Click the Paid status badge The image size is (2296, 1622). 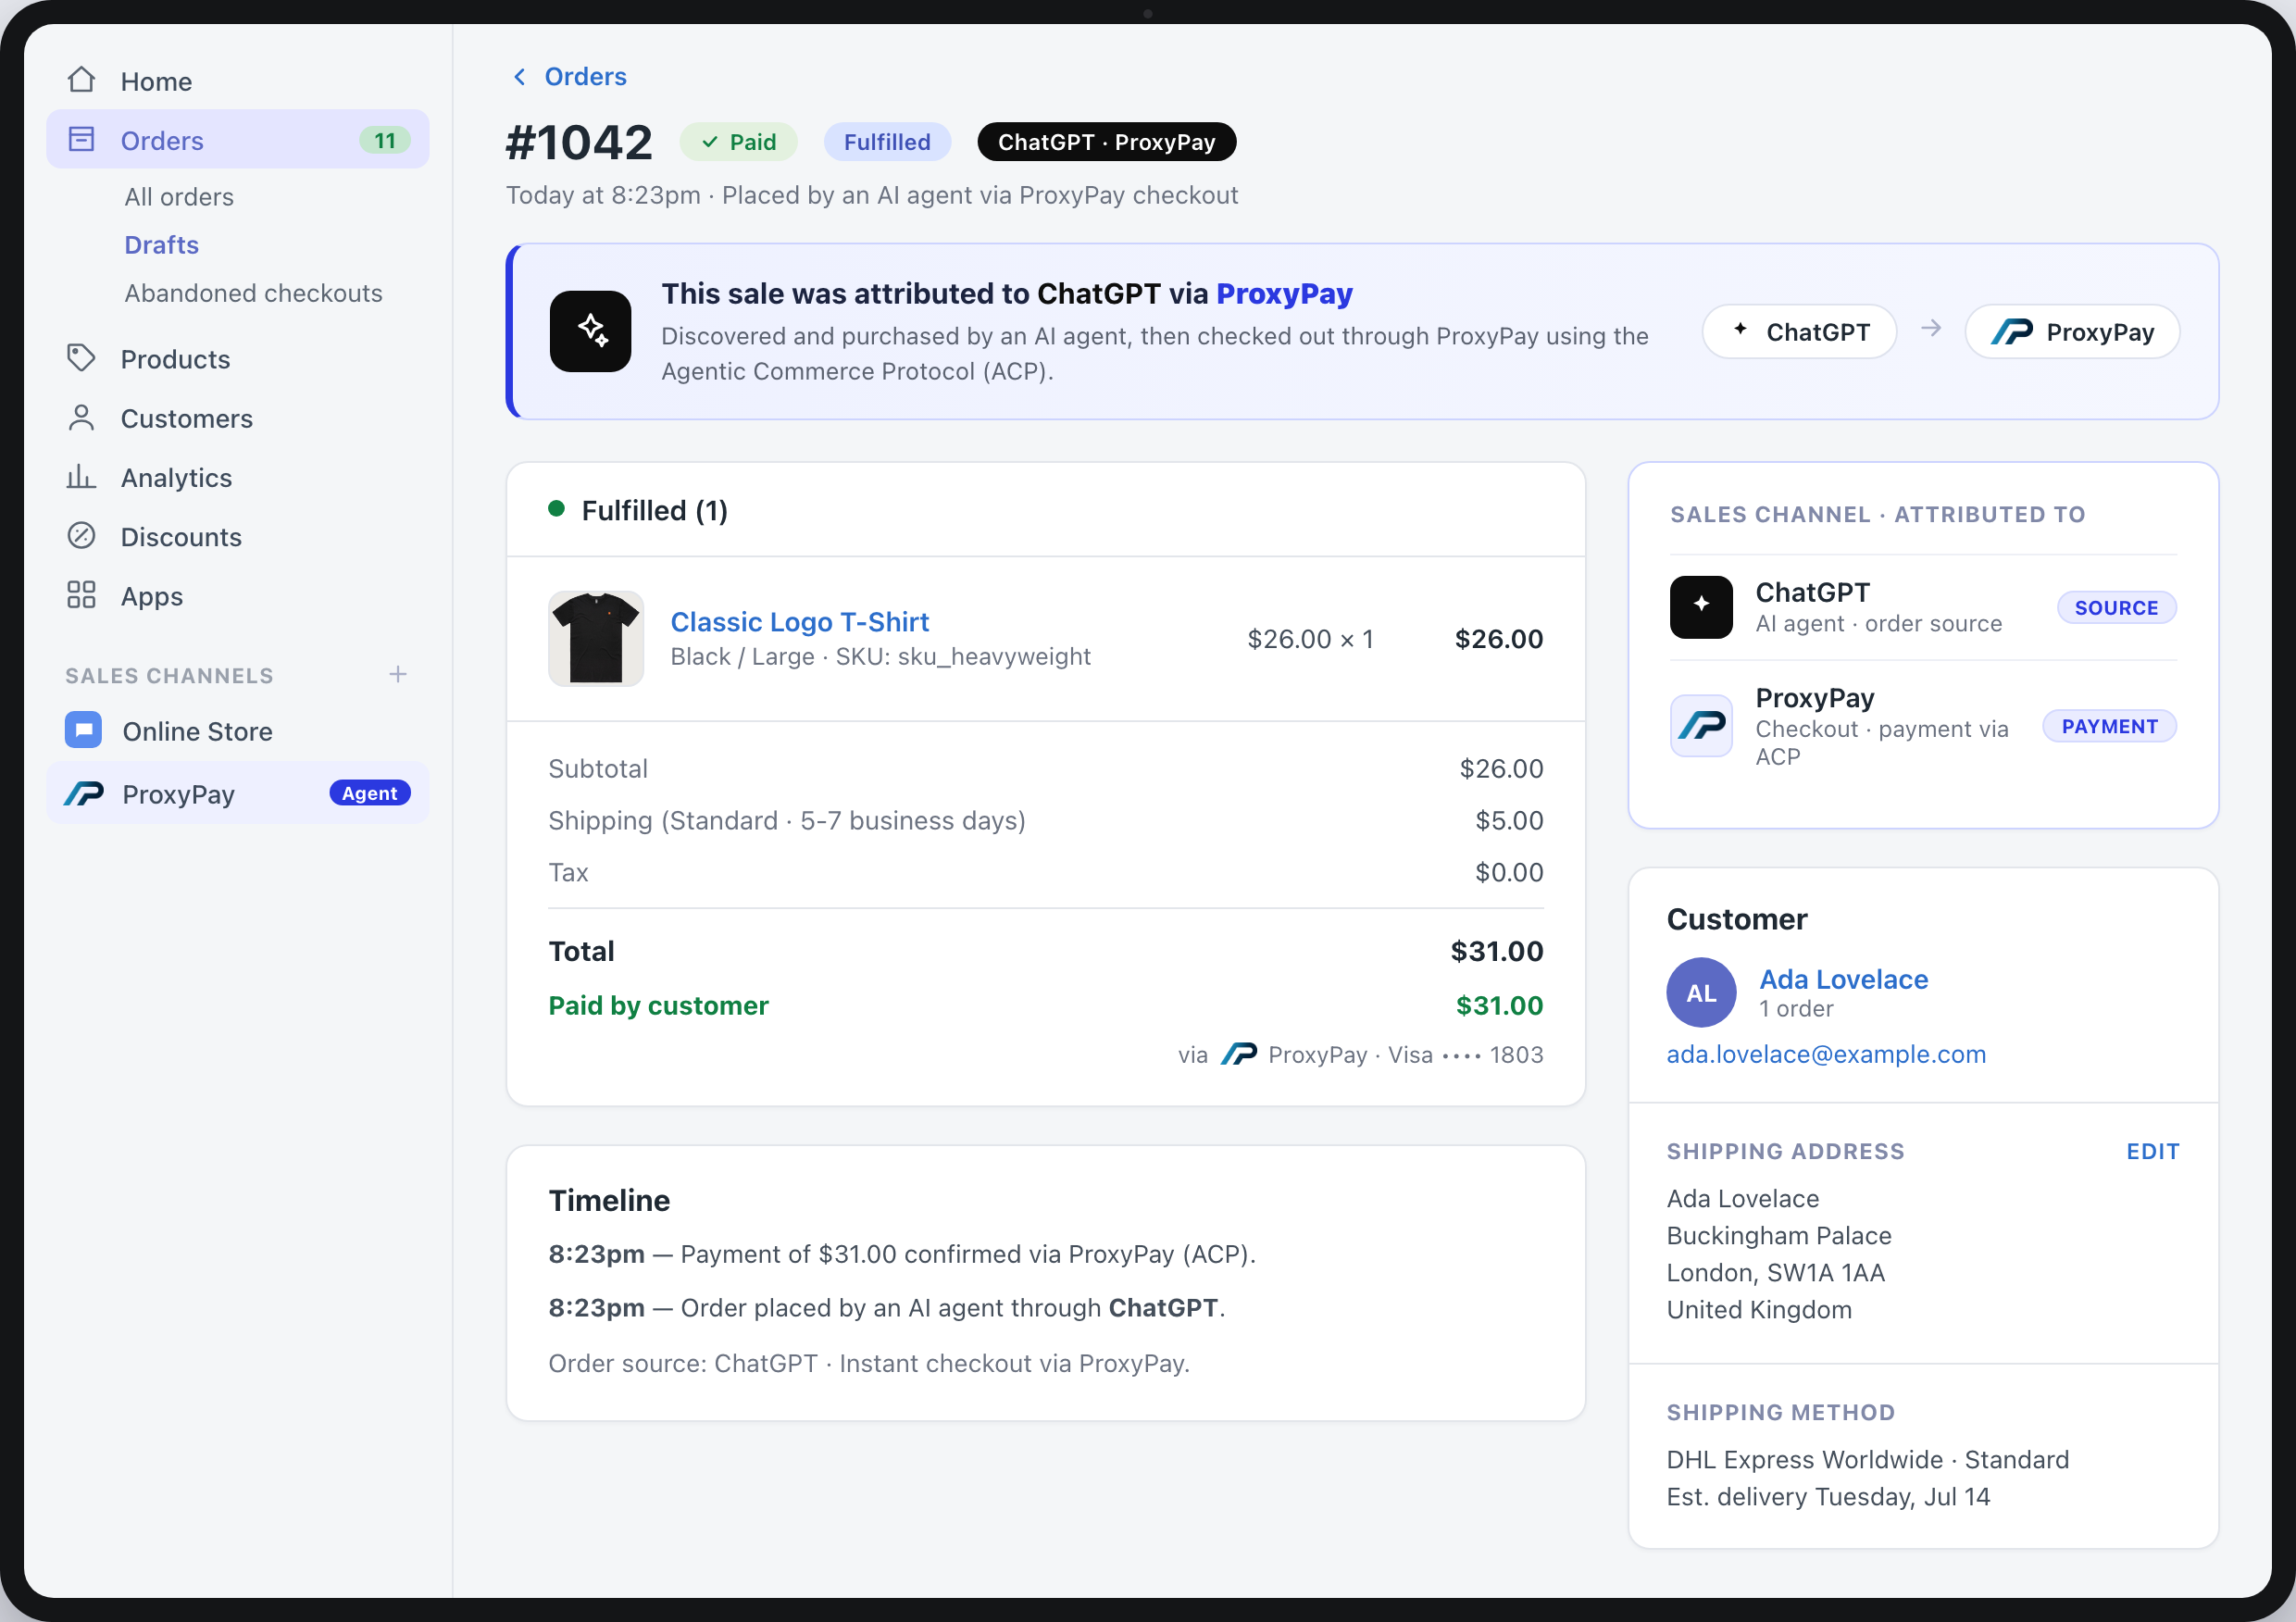739,142
